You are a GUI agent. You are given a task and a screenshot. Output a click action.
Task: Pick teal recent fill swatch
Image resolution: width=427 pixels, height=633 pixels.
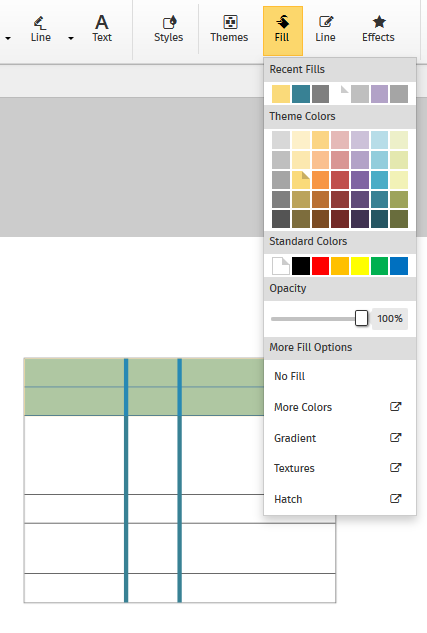pos(301,94)
